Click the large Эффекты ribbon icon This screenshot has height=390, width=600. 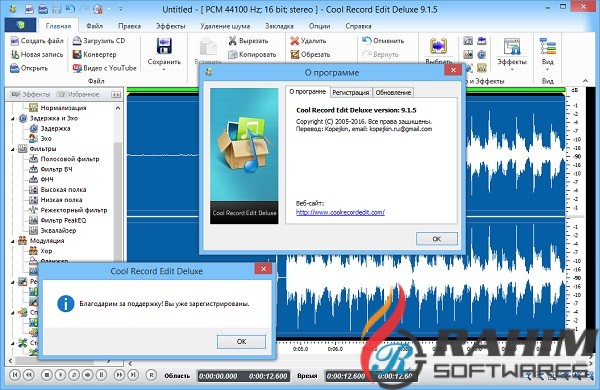(x=512, y=46)
